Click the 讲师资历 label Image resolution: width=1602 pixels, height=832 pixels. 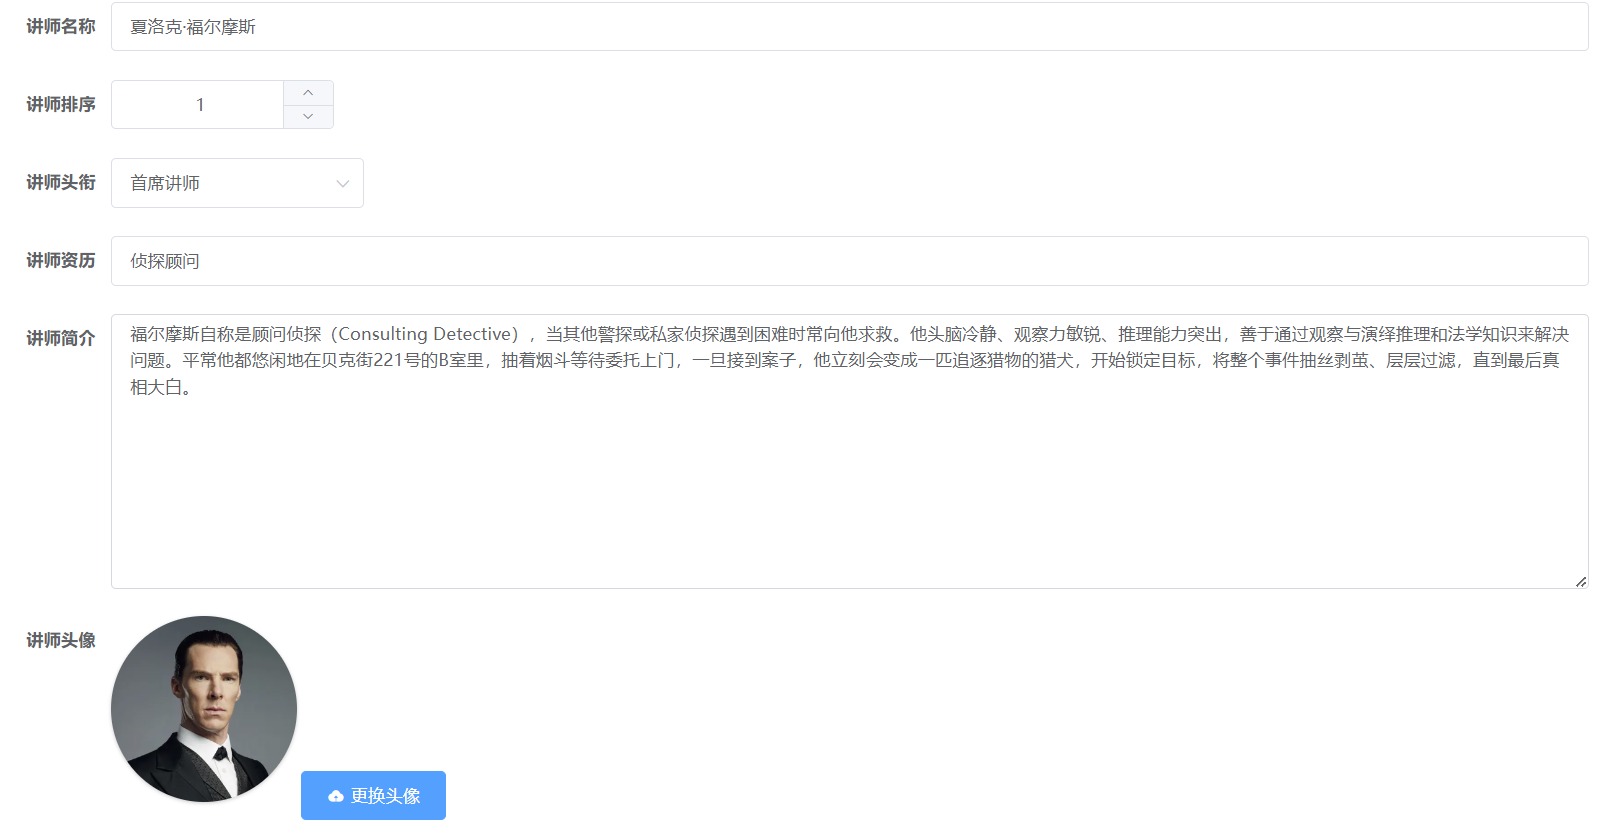pos(60,261)
